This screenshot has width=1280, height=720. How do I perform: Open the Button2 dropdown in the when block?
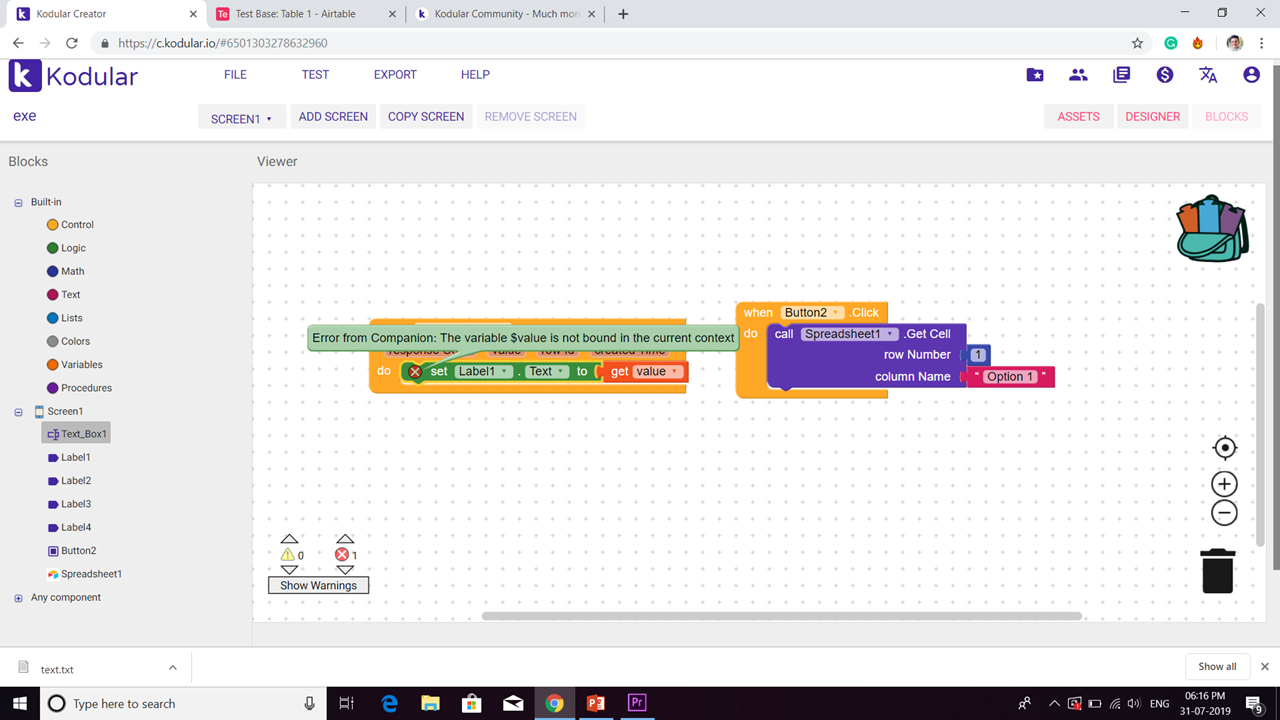(x=812, y=313)
